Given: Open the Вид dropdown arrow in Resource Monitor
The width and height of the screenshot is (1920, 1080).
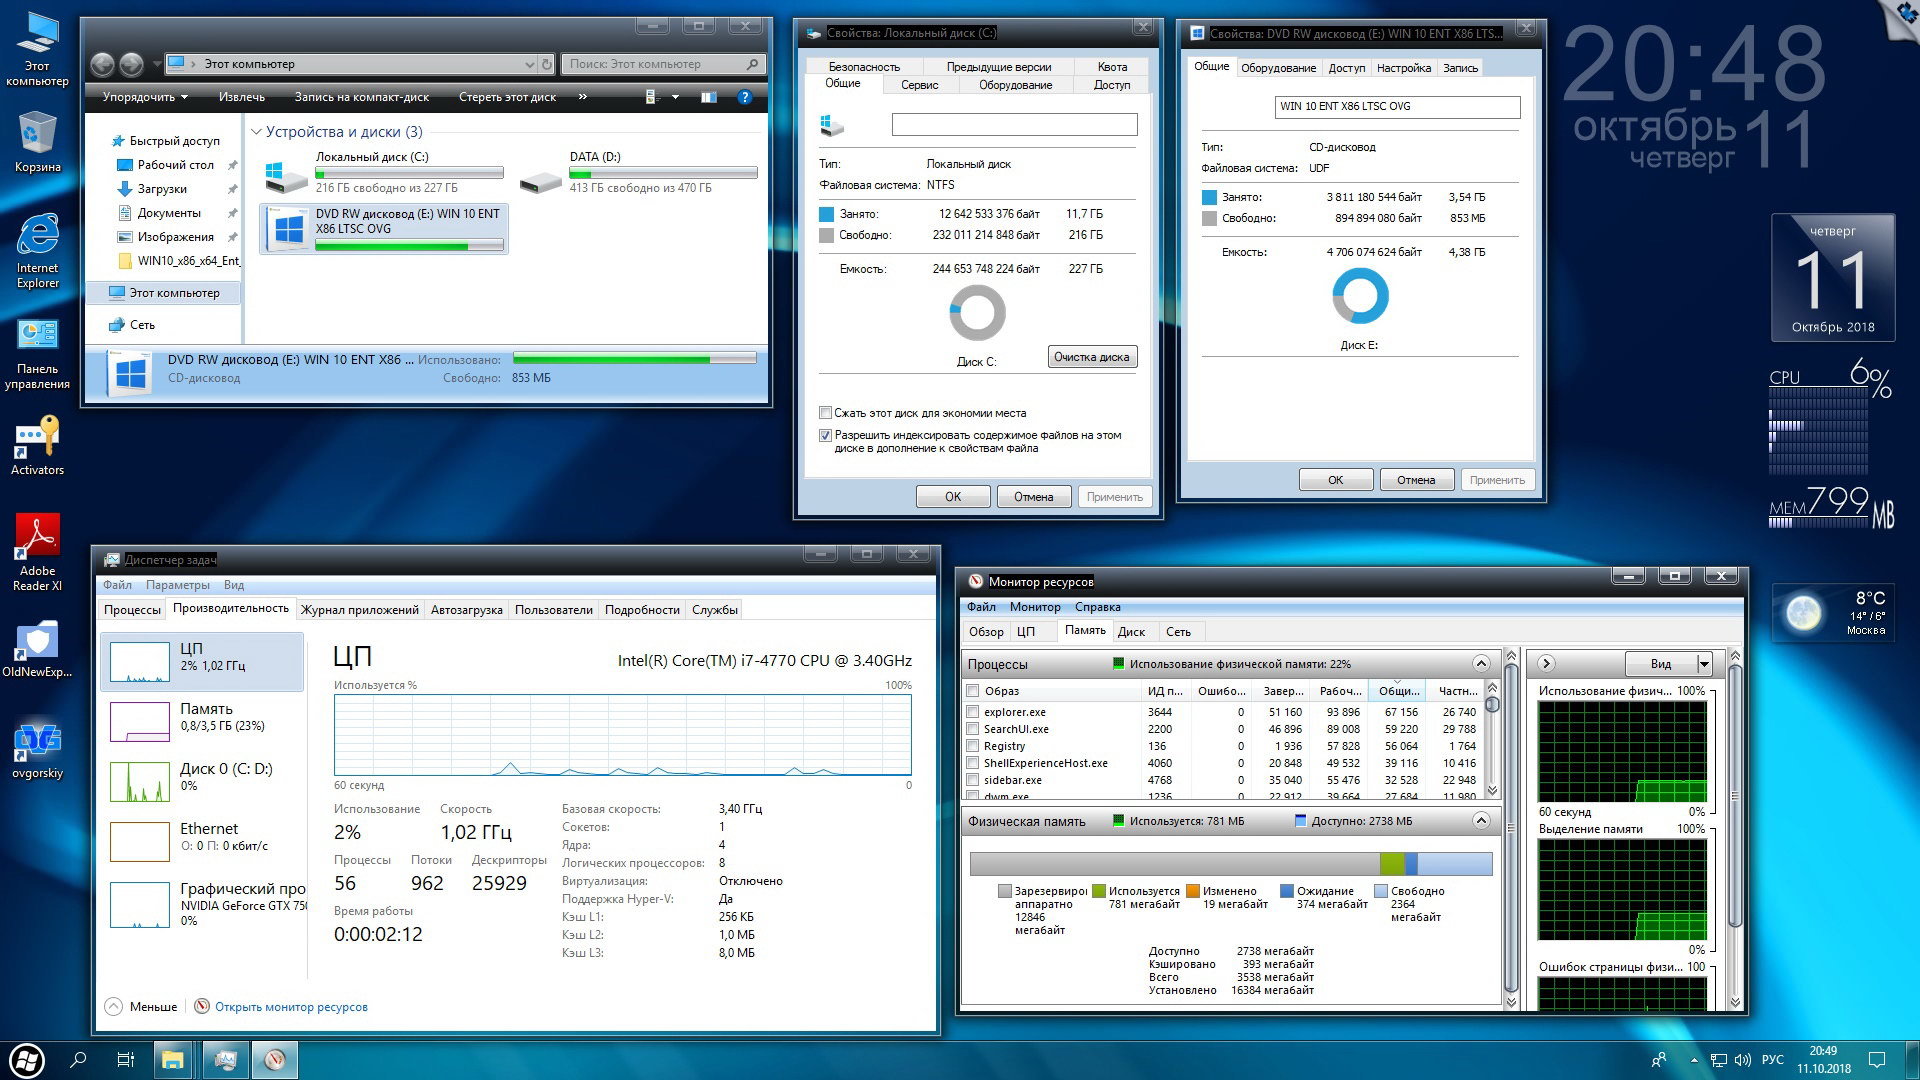Looking at the screenshot, I should pyautogui.click(x=1704, y=664).
